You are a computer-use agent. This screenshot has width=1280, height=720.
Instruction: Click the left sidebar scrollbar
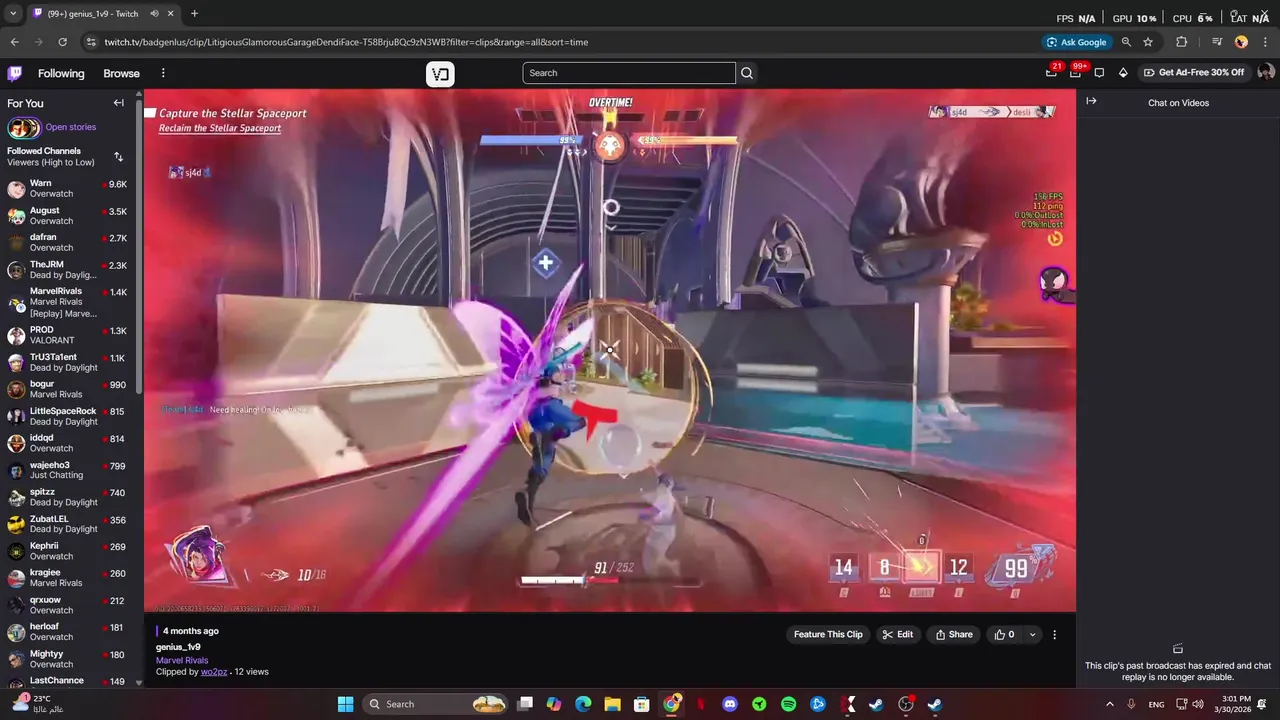coord(139,245)
